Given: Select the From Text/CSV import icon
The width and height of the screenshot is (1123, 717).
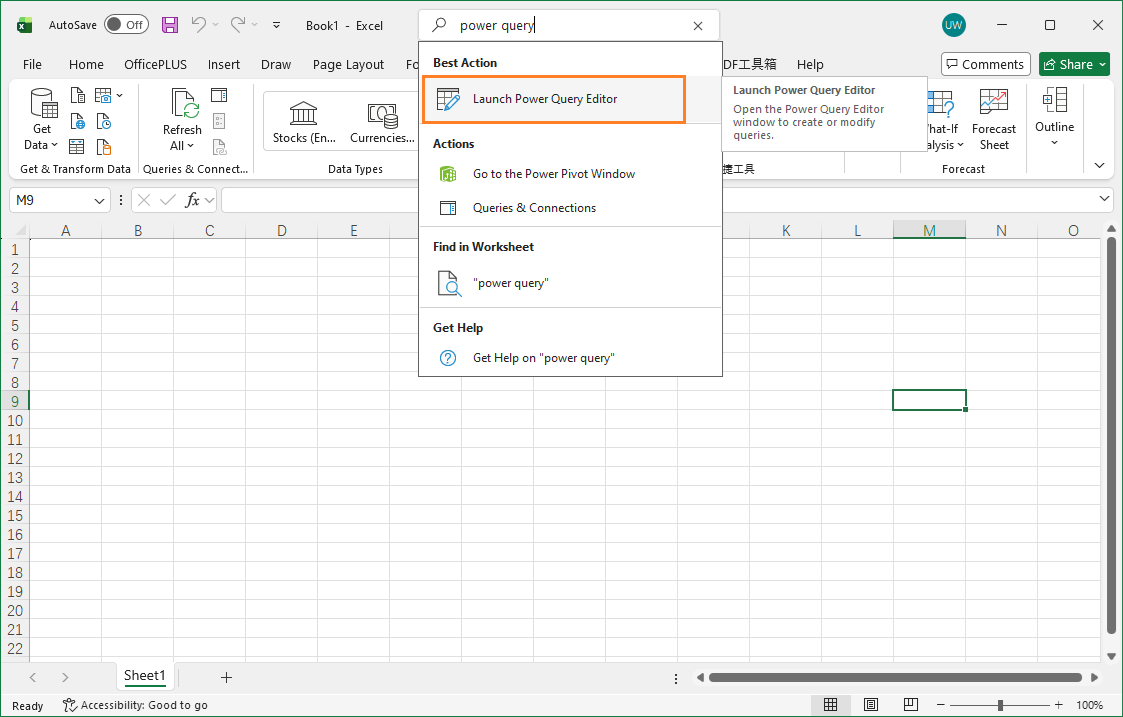Looking at the screenshot, I should click(78, 95).
